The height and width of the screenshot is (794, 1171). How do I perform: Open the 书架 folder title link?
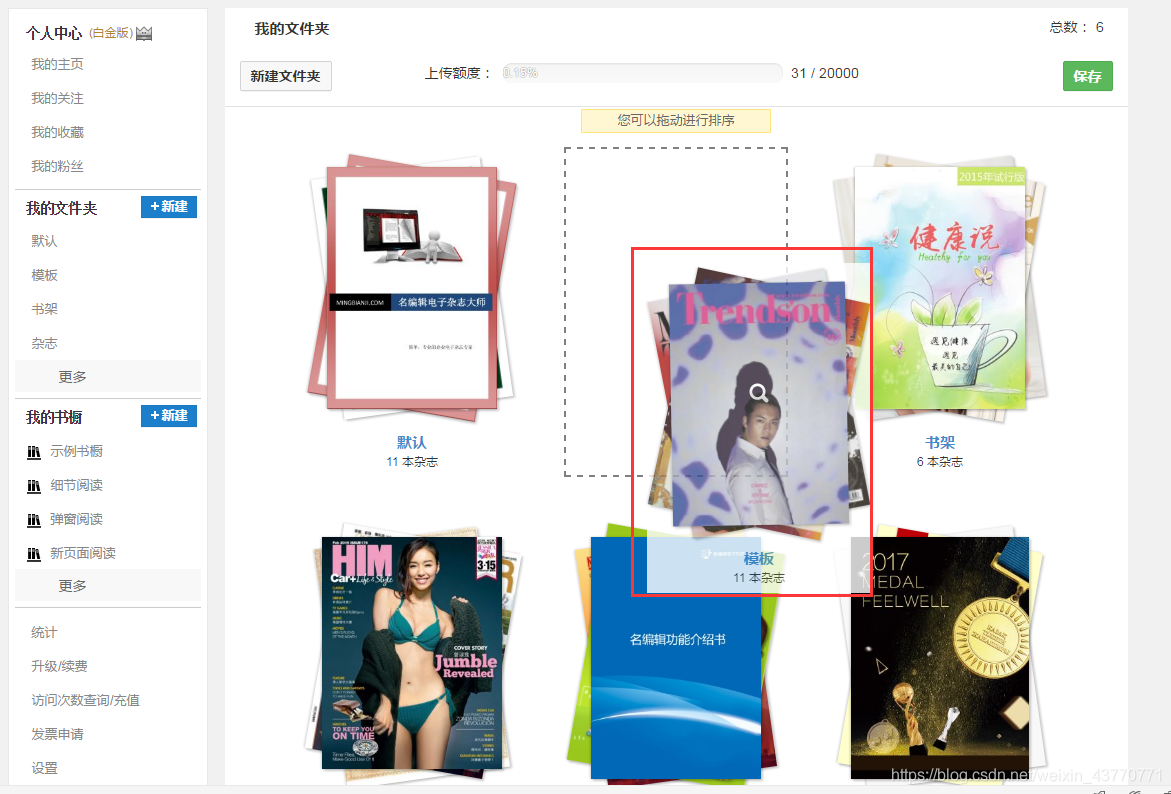coord(940,442)
